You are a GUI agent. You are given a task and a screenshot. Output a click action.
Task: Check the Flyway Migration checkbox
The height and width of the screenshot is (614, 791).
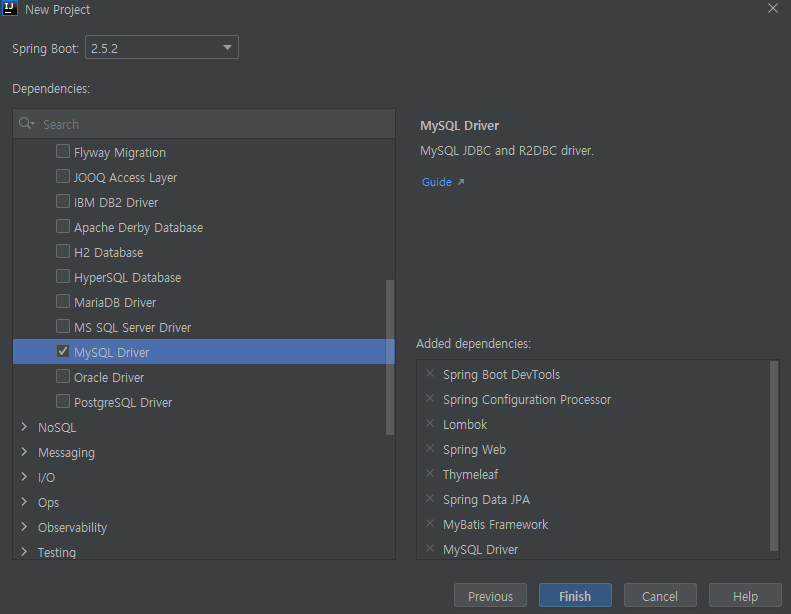[x=63, y=151]
